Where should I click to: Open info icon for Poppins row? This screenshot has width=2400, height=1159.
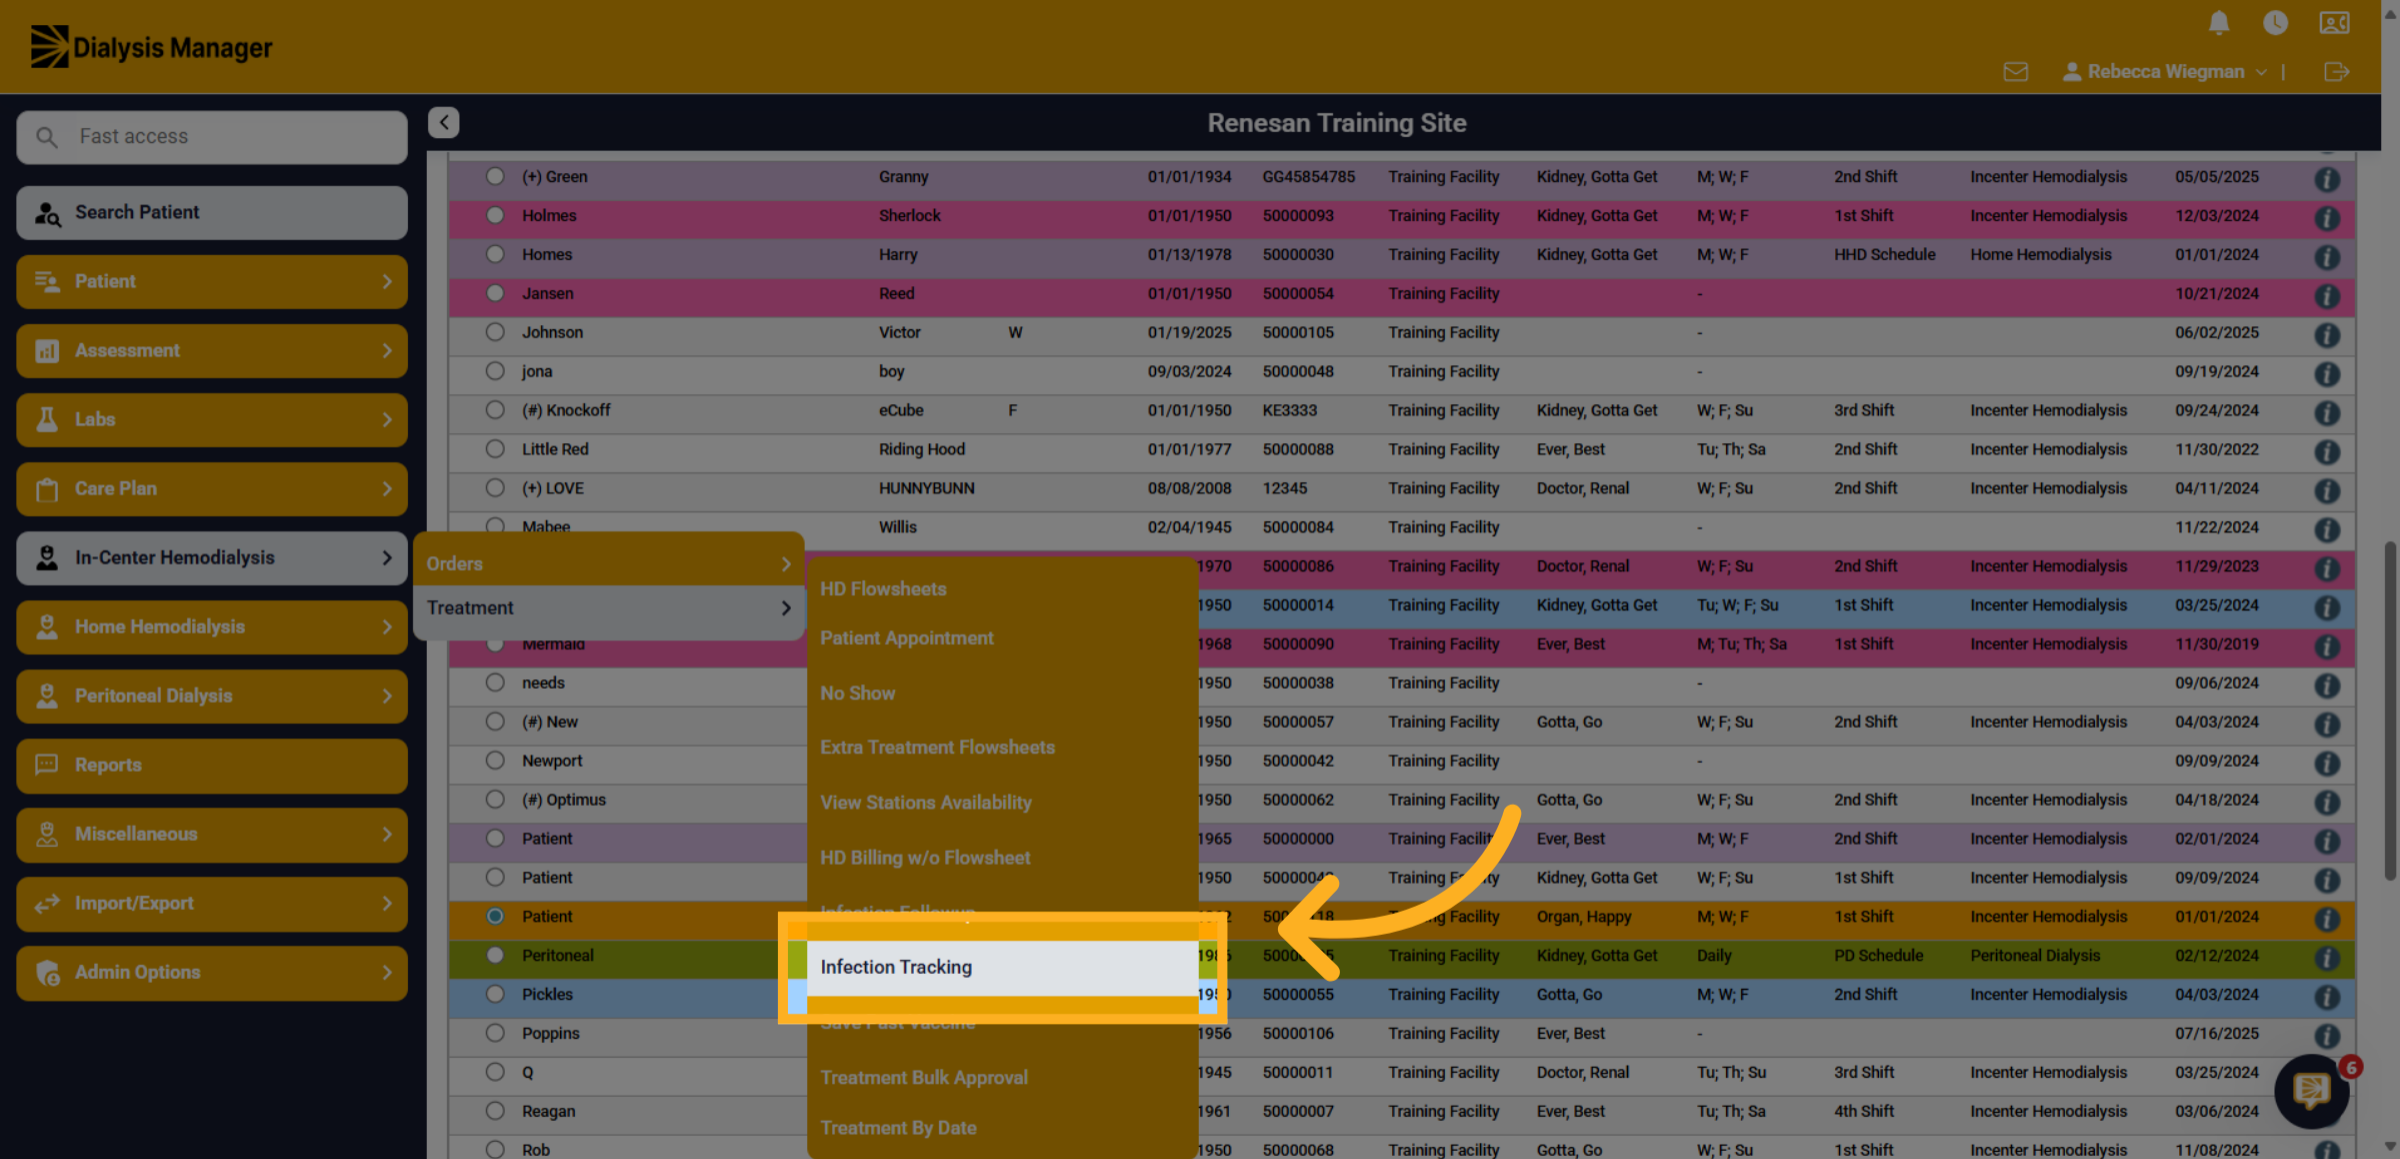click(2327, 1036)
